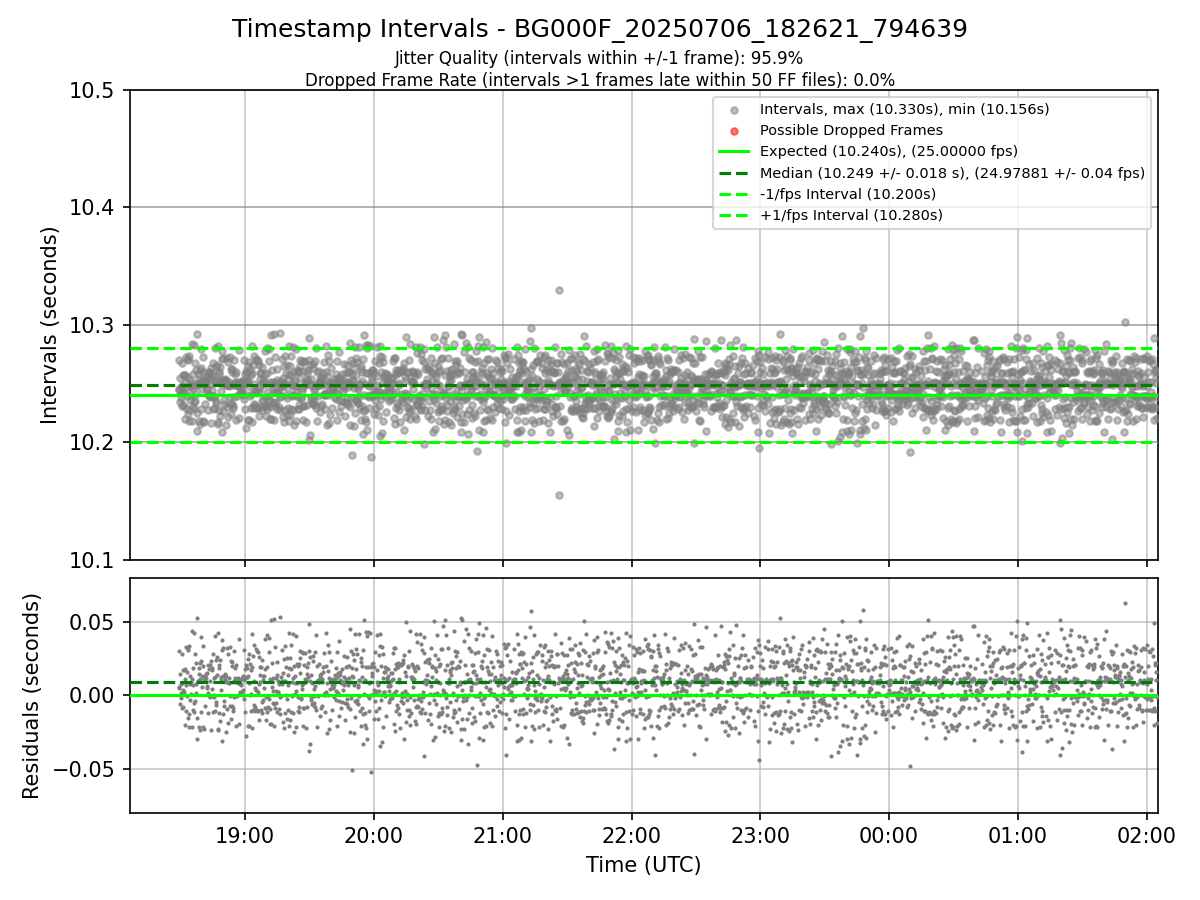
Task: Click the maximum outlier point near 10.33s
Action: 559,290
